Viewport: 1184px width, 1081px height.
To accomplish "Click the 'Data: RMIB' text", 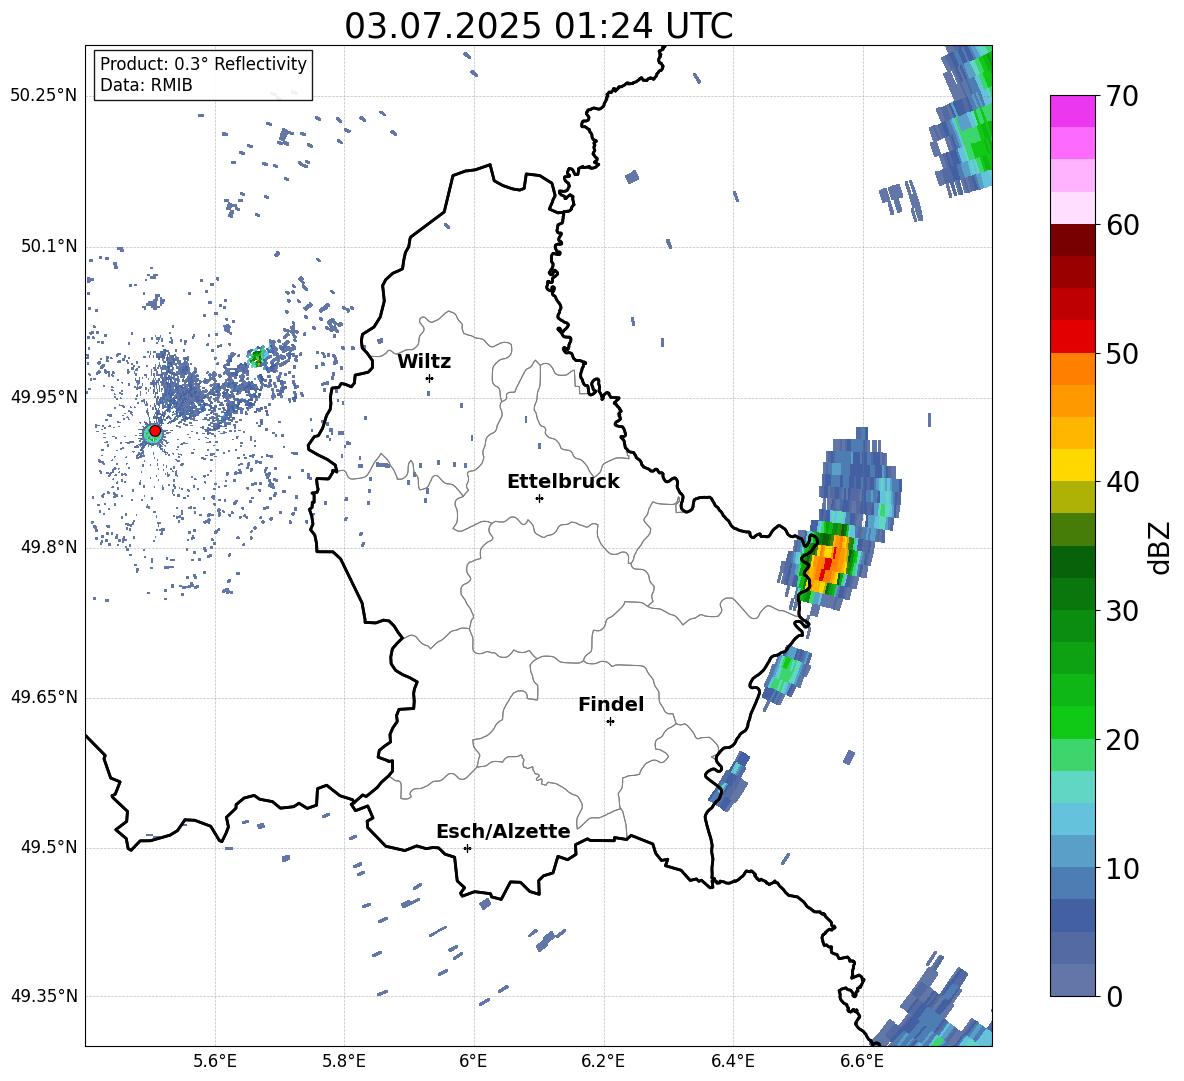I will 146,85.
